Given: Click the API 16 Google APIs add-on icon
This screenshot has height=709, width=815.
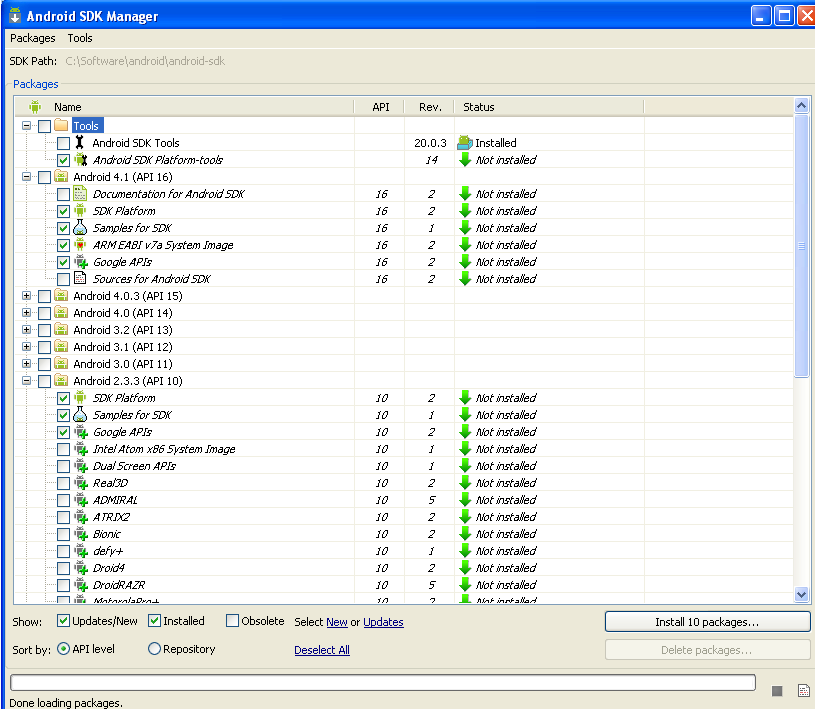Looking at the screenshot, I should pyautogui.click(x=81, y=261).
